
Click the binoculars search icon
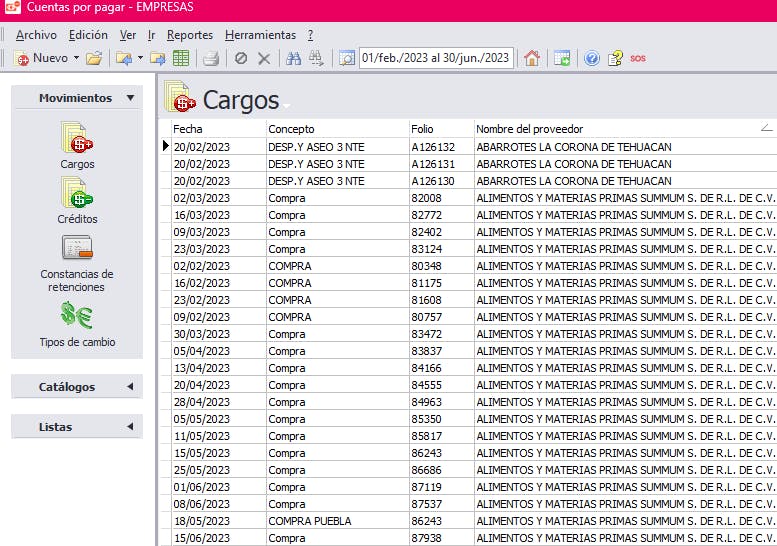293,58
